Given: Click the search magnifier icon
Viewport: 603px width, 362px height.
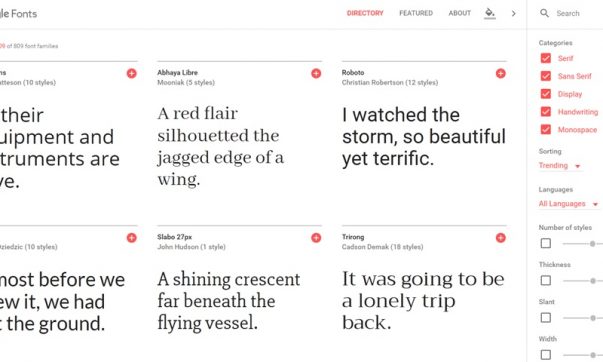Looking at the screenshot, I should [545, 13].
